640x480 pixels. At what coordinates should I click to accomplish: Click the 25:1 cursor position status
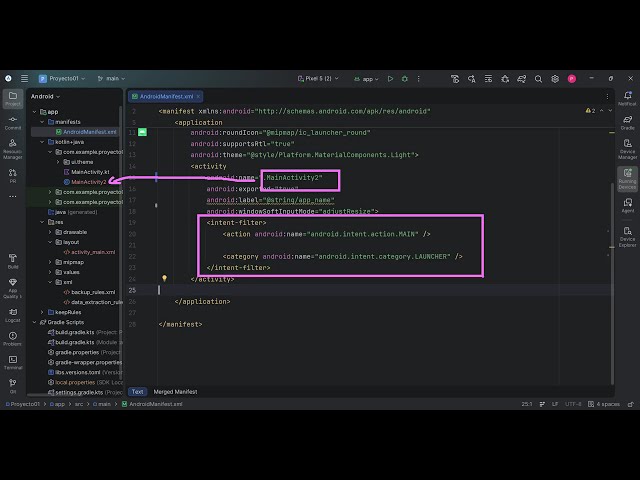[527, 404]
